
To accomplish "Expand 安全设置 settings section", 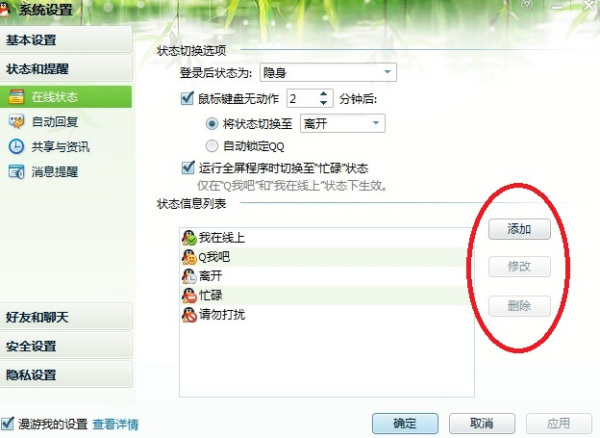I will [x=66, y=346].
